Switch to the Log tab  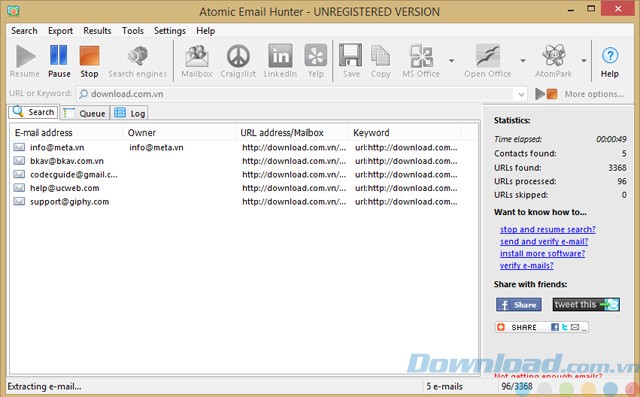tap(129, 113)
